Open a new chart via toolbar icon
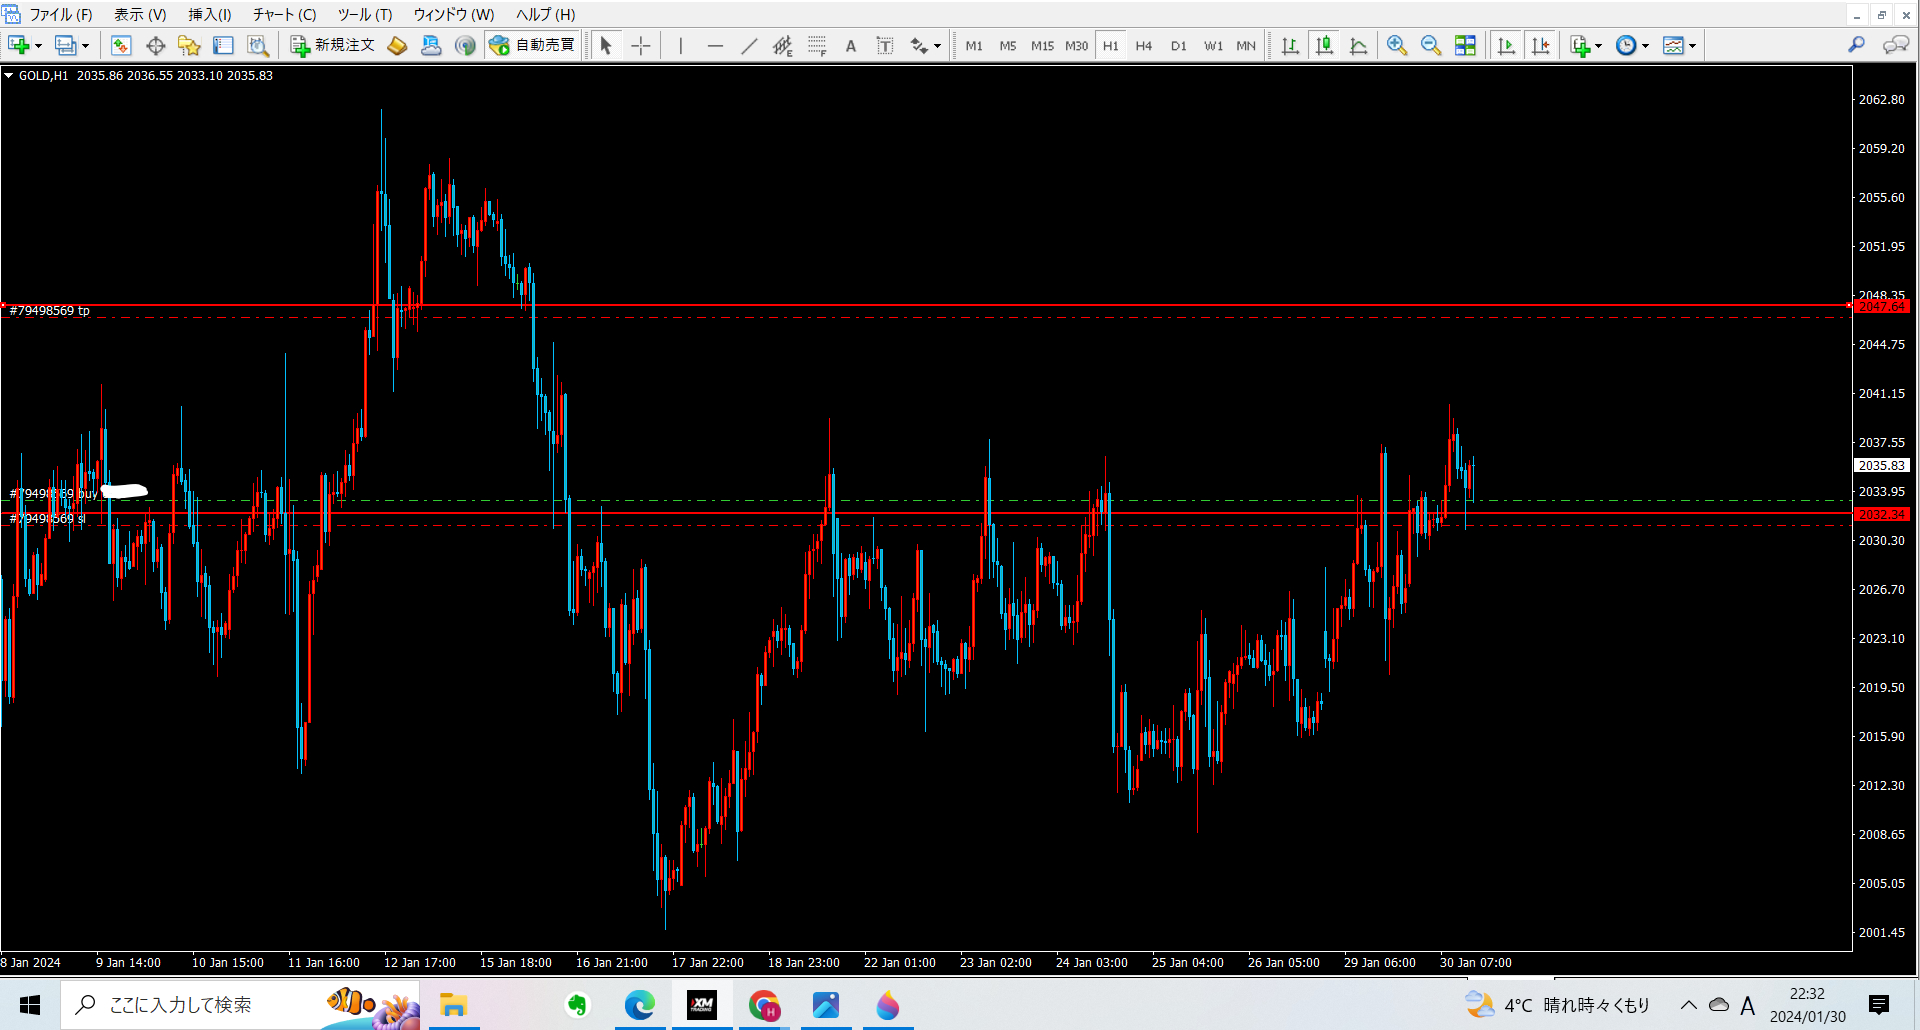The height and width of the screenshot is (1030, 1920). [18, 45]
